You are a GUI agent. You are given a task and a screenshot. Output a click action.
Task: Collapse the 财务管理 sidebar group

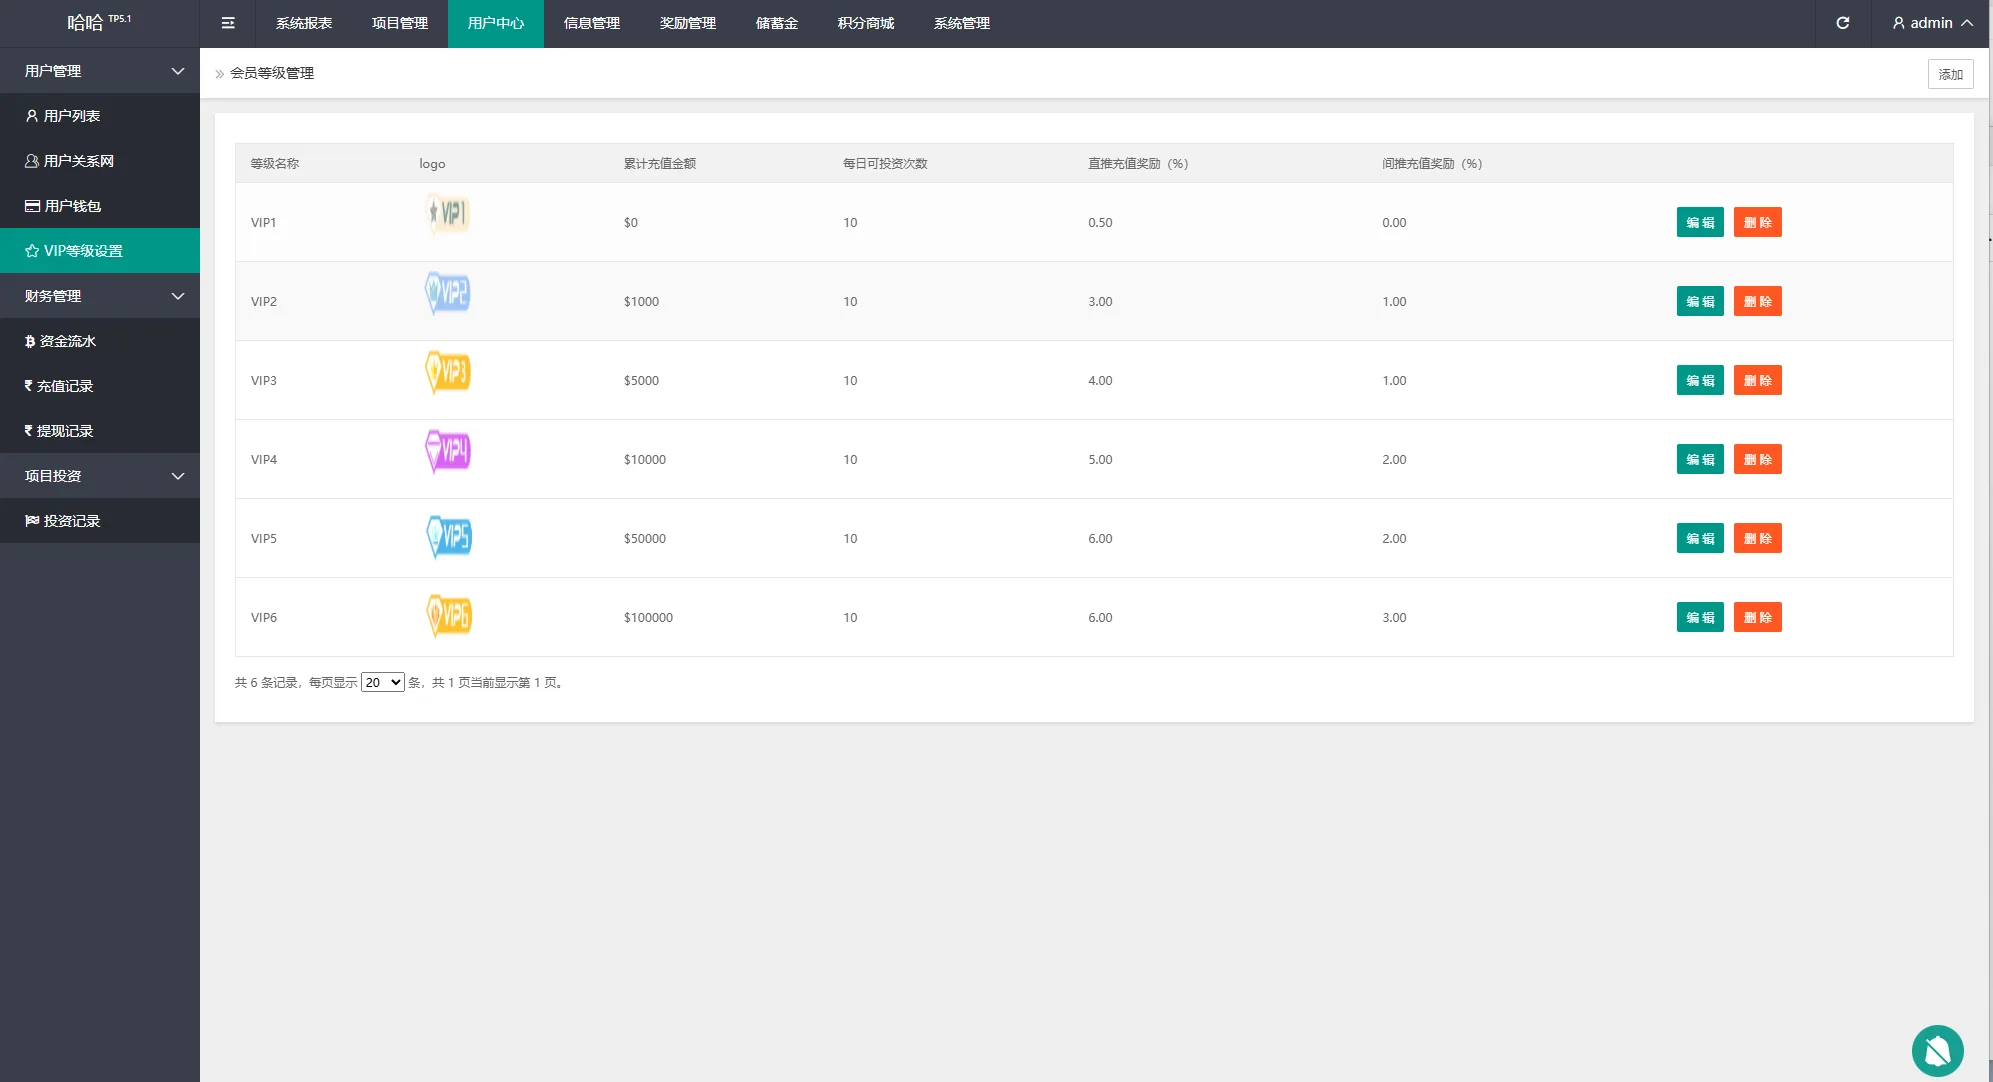point(100,296)
